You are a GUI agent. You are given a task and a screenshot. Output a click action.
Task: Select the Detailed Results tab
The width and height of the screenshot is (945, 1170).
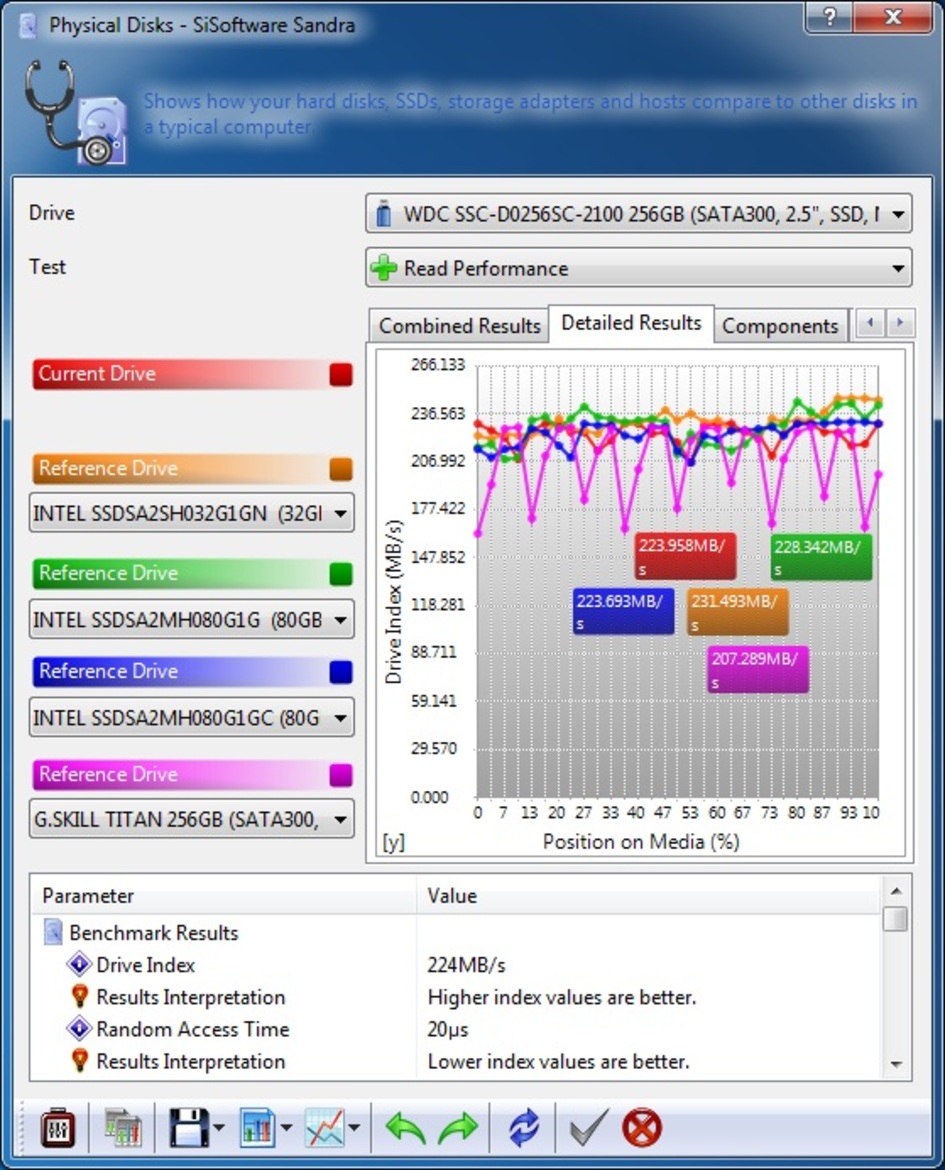coord(631,323)
